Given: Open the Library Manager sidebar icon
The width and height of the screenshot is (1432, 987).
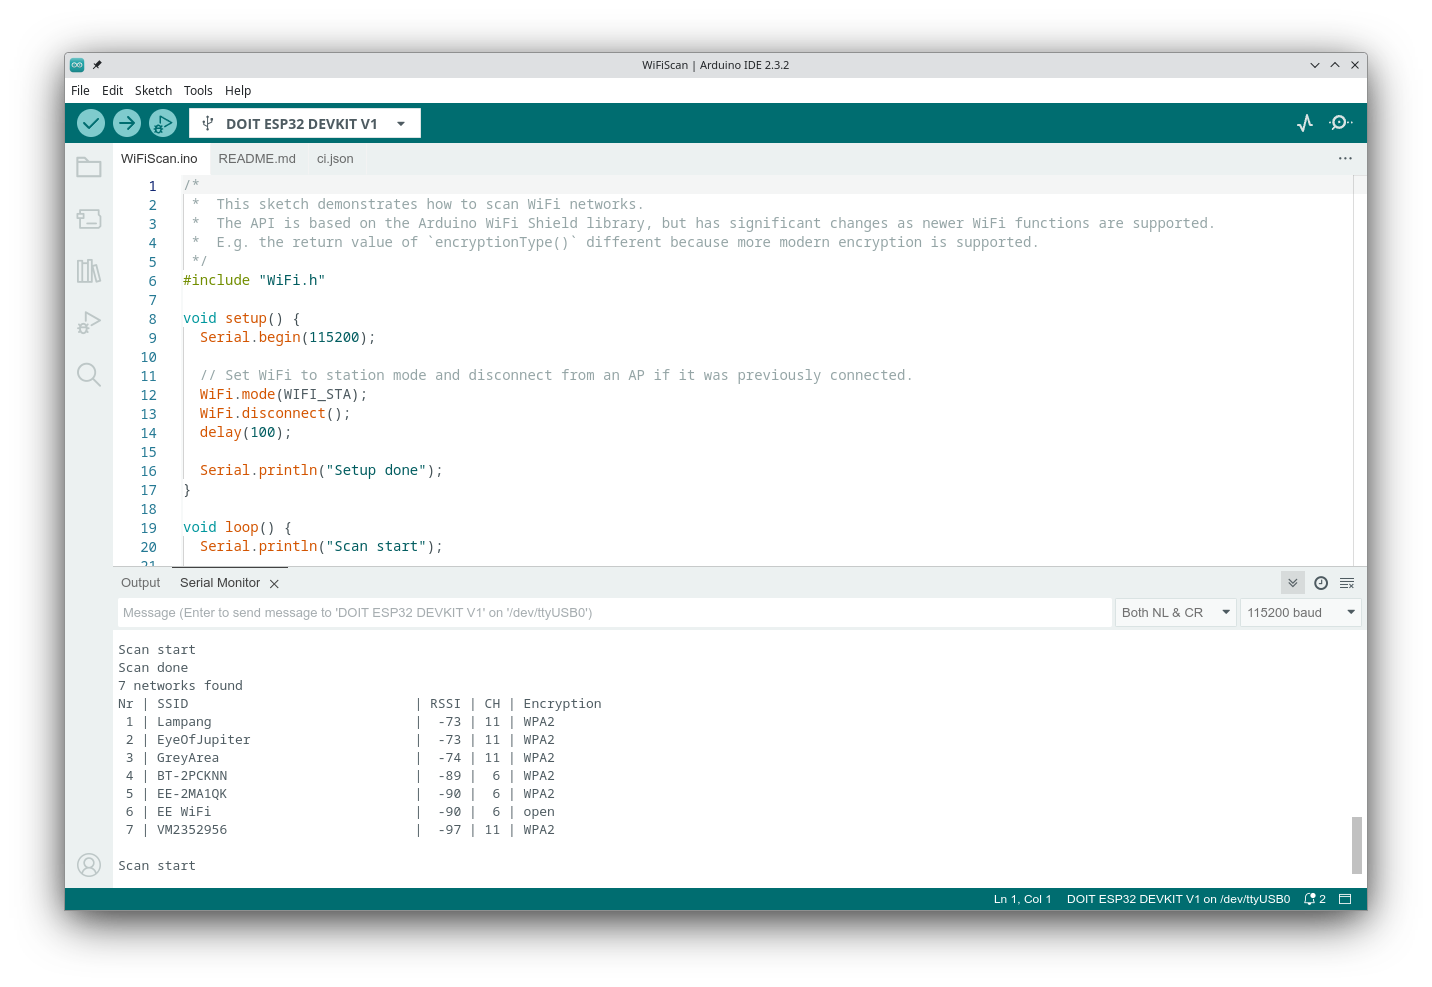Looking at the screenshot, I should point(89,271).
